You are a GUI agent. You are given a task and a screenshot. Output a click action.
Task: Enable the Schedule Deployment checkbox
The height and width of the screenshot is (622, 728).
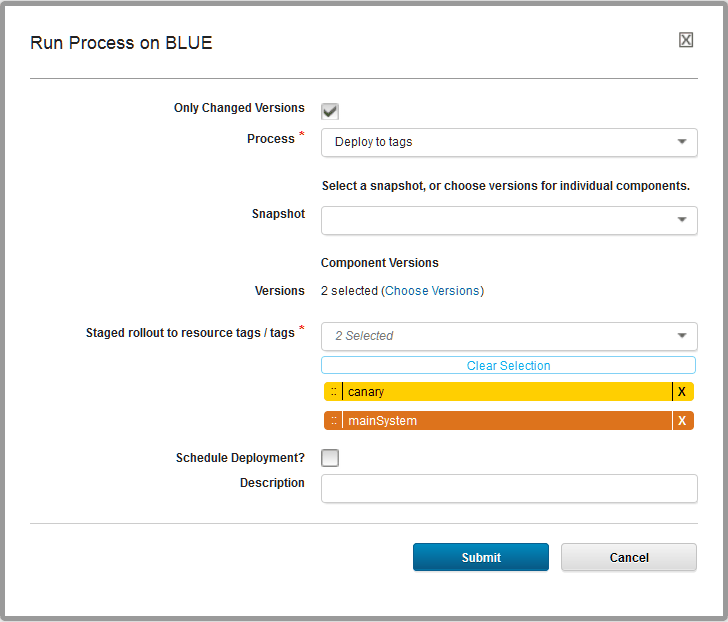point(330,458)
